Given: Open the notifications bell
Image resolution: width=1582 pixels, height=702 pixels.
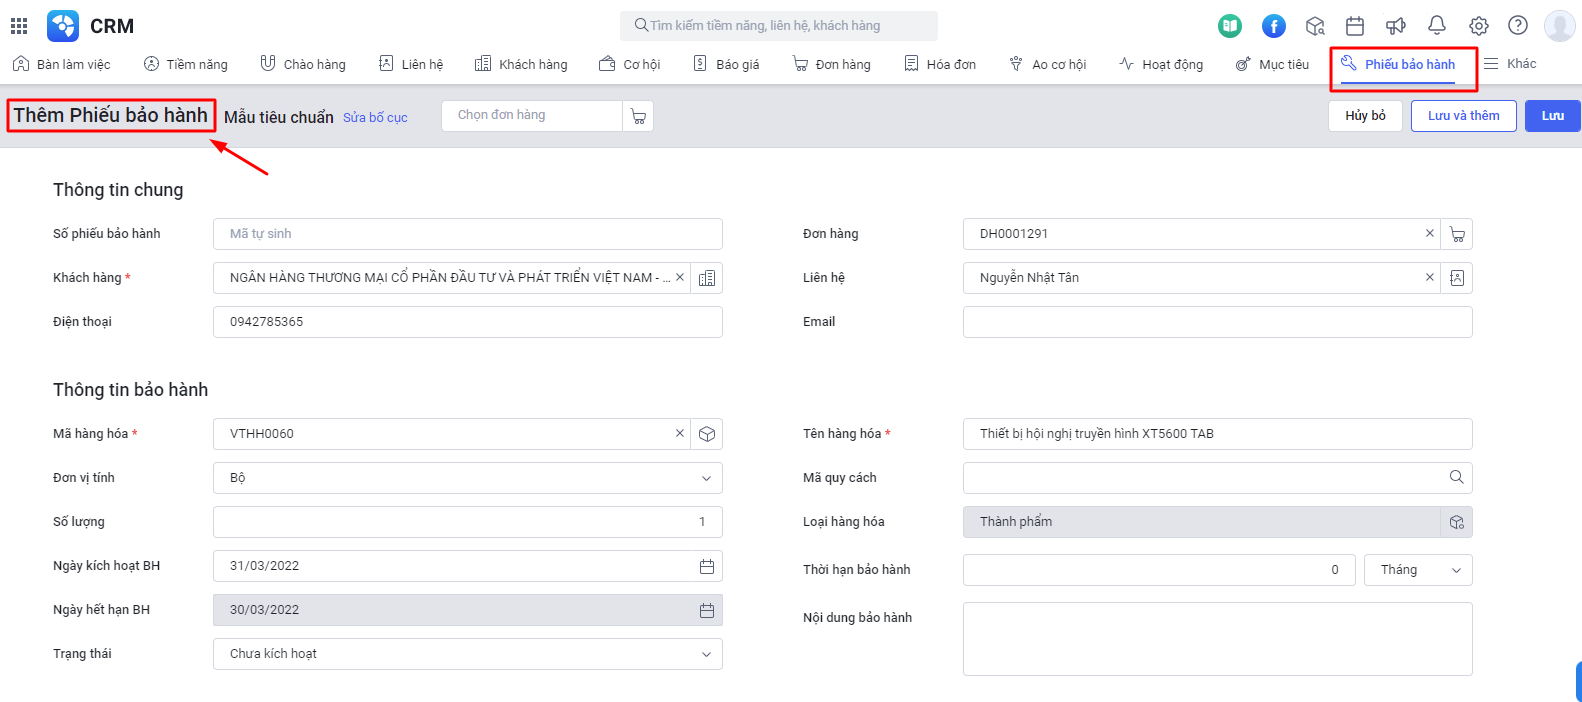Looking at the screenshot, I should coord(1437,25).
